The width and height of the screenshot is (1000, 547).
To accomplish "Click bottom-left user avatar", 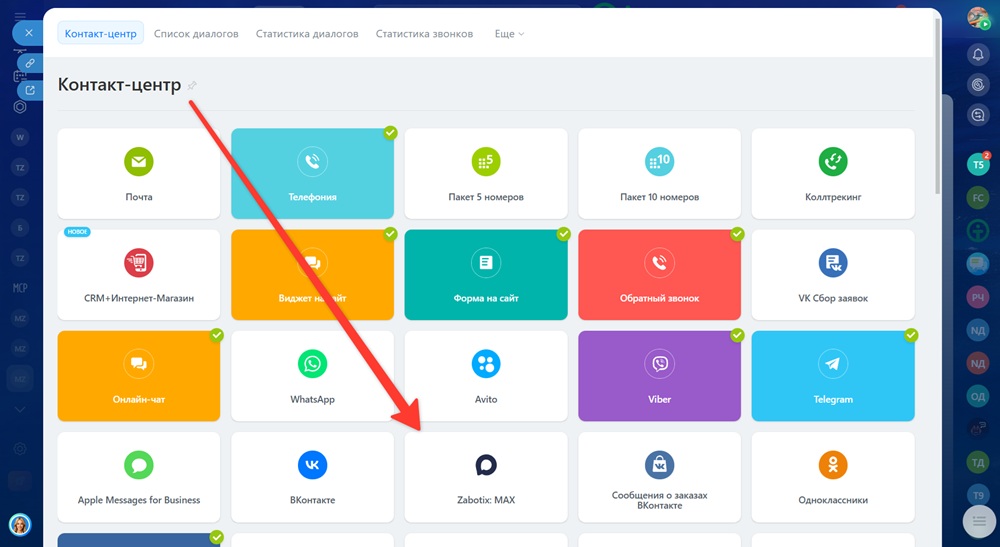I will click(20, 525).
